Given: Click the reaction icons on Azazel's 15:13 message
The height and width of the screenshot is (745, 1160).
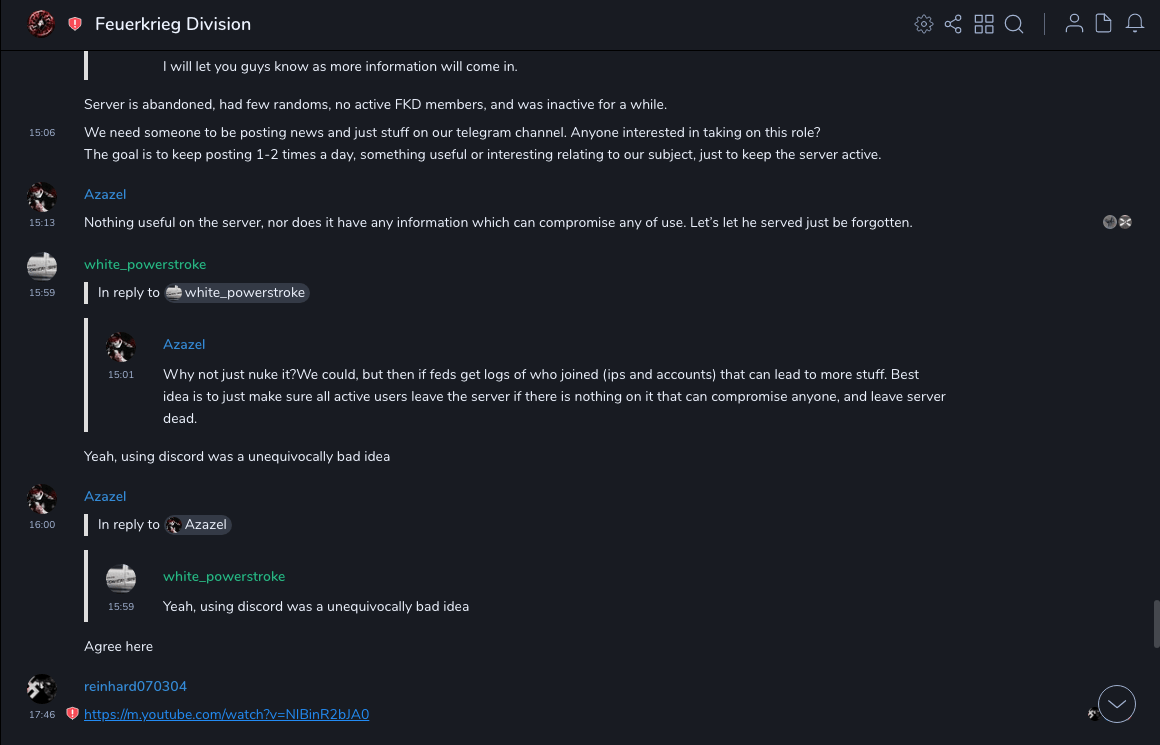Looking at the screenshot, I should pos(1117,222).
